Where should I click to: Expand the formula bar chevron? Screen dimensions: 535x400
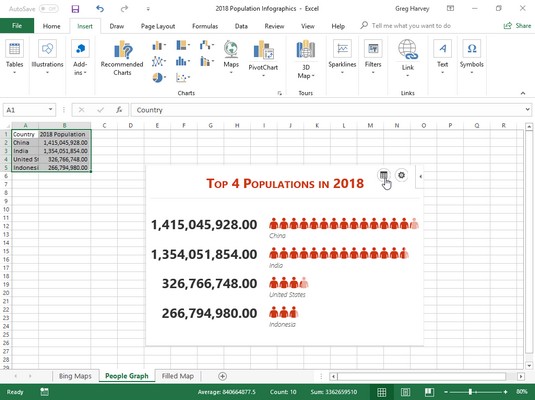527,110
